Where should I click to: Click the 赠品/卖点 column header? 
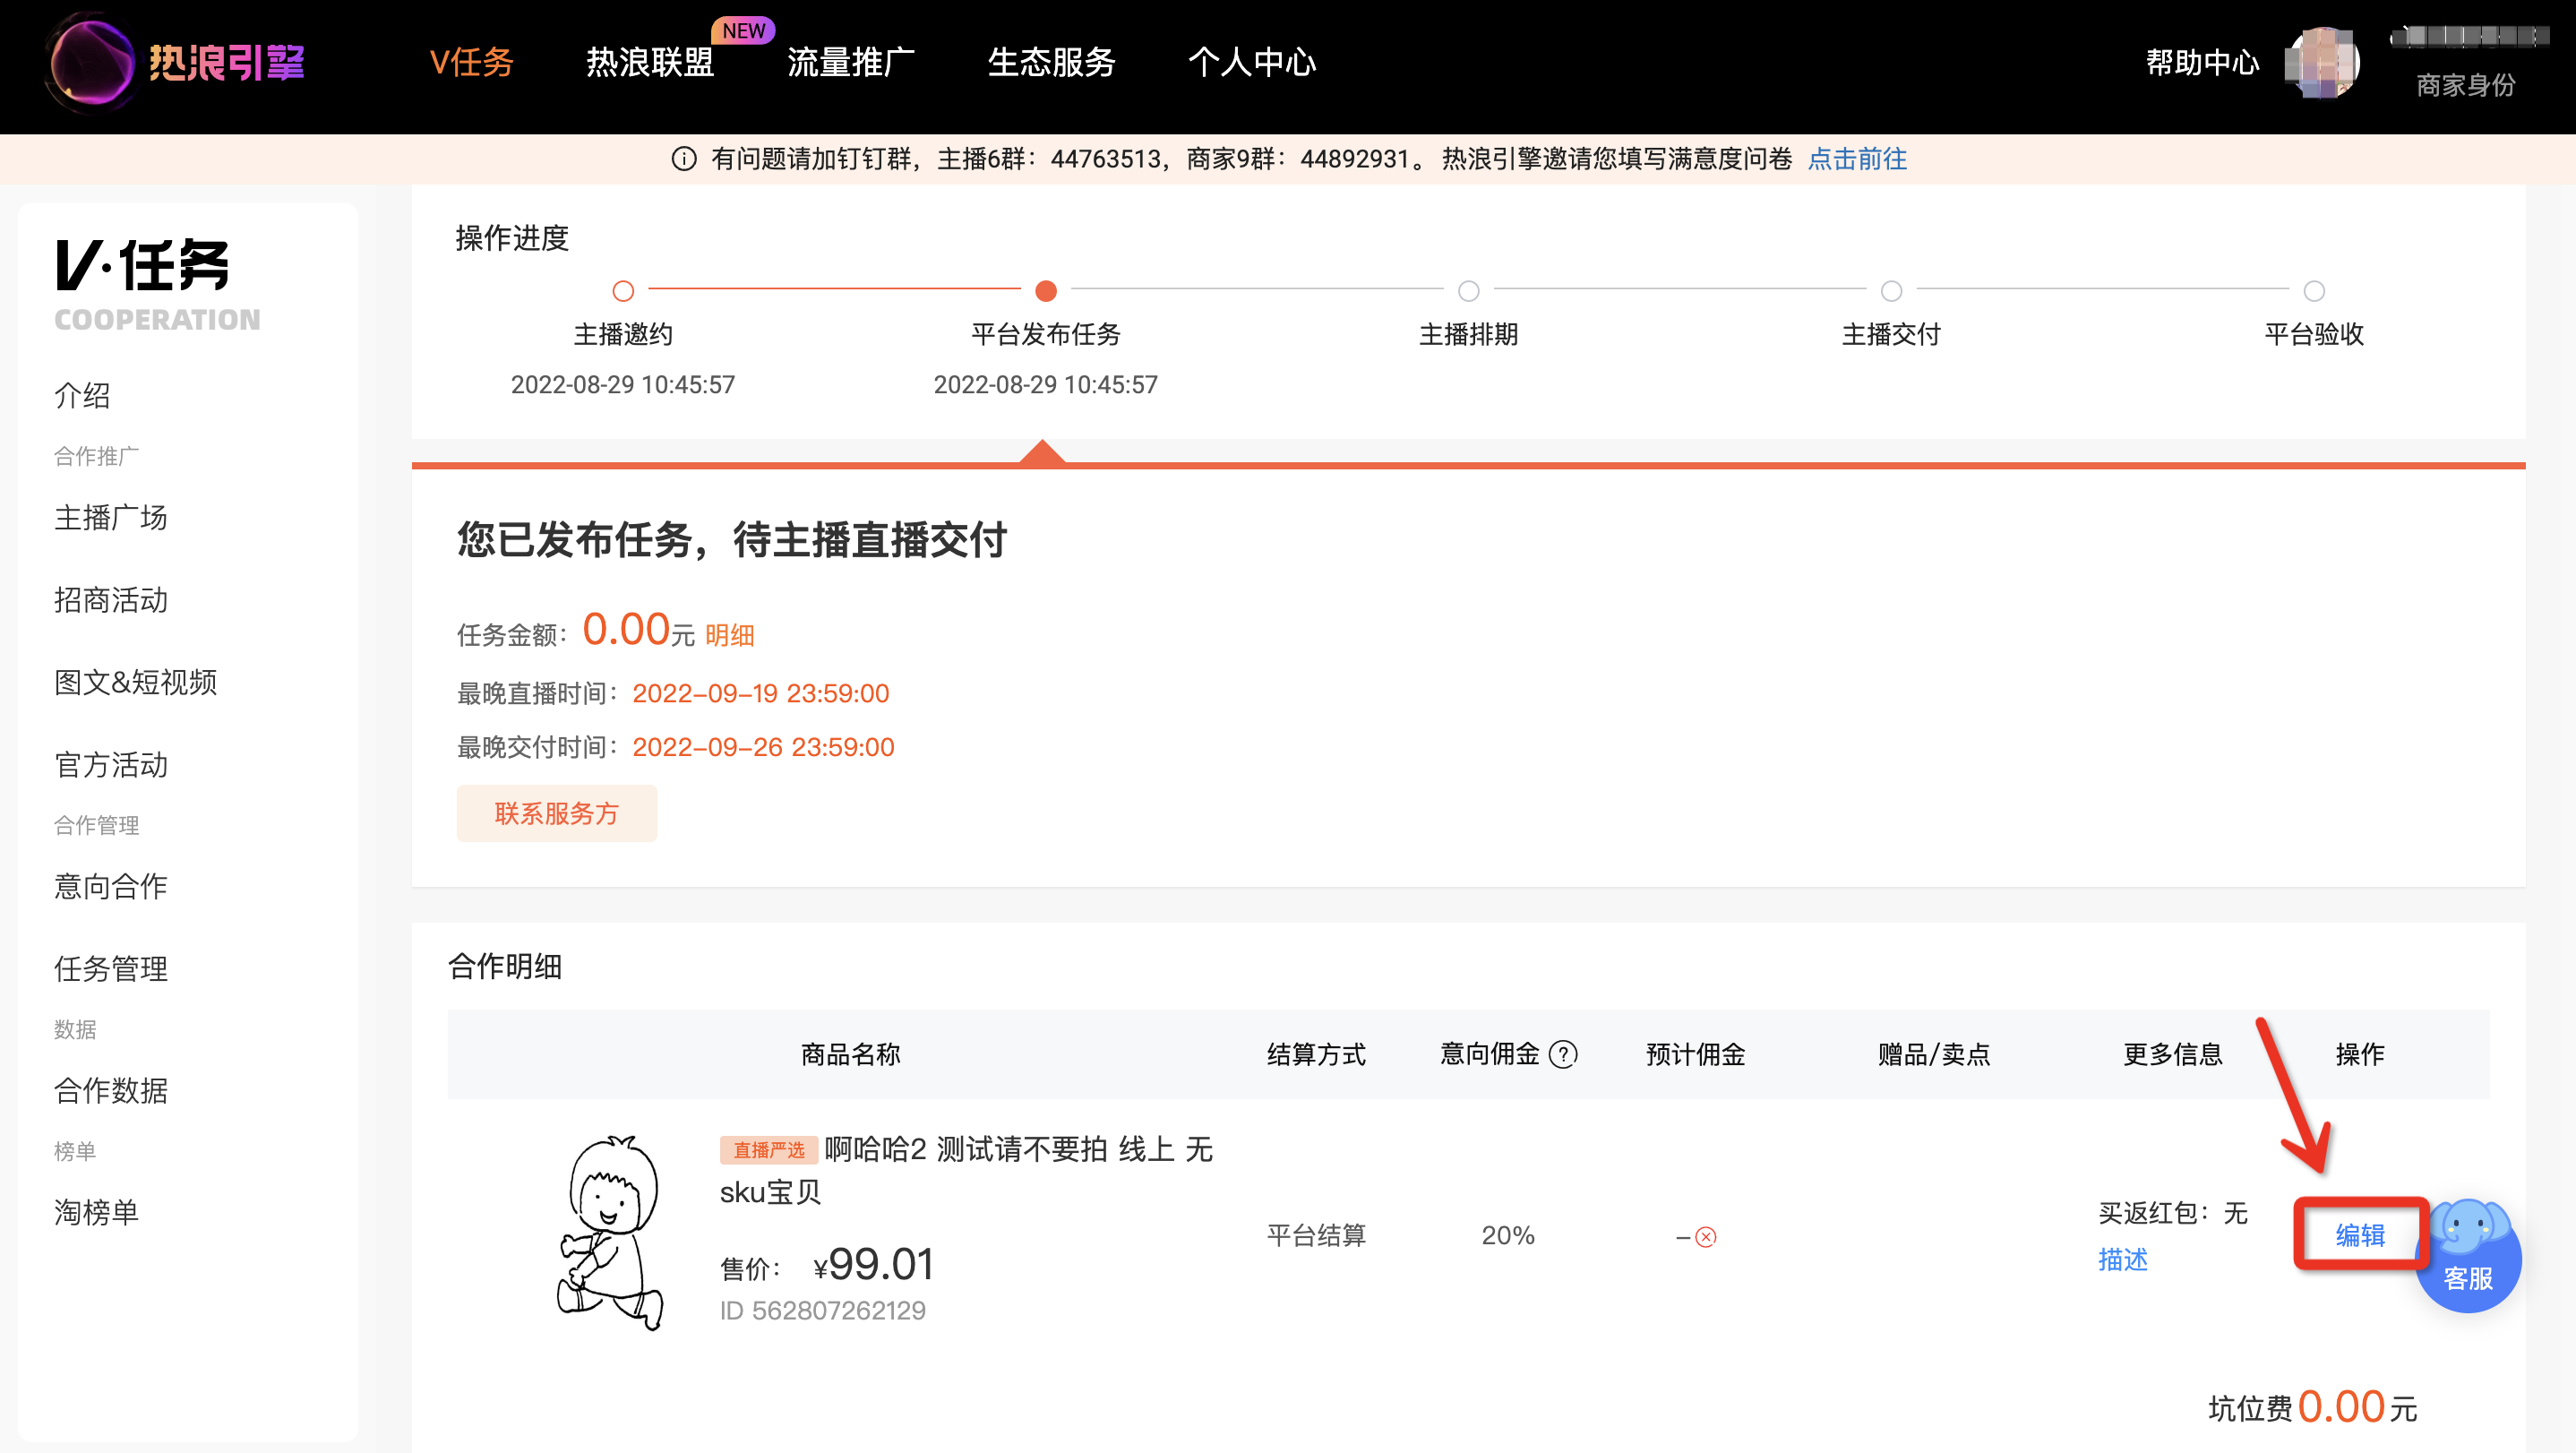(x=1934, y=1054)
